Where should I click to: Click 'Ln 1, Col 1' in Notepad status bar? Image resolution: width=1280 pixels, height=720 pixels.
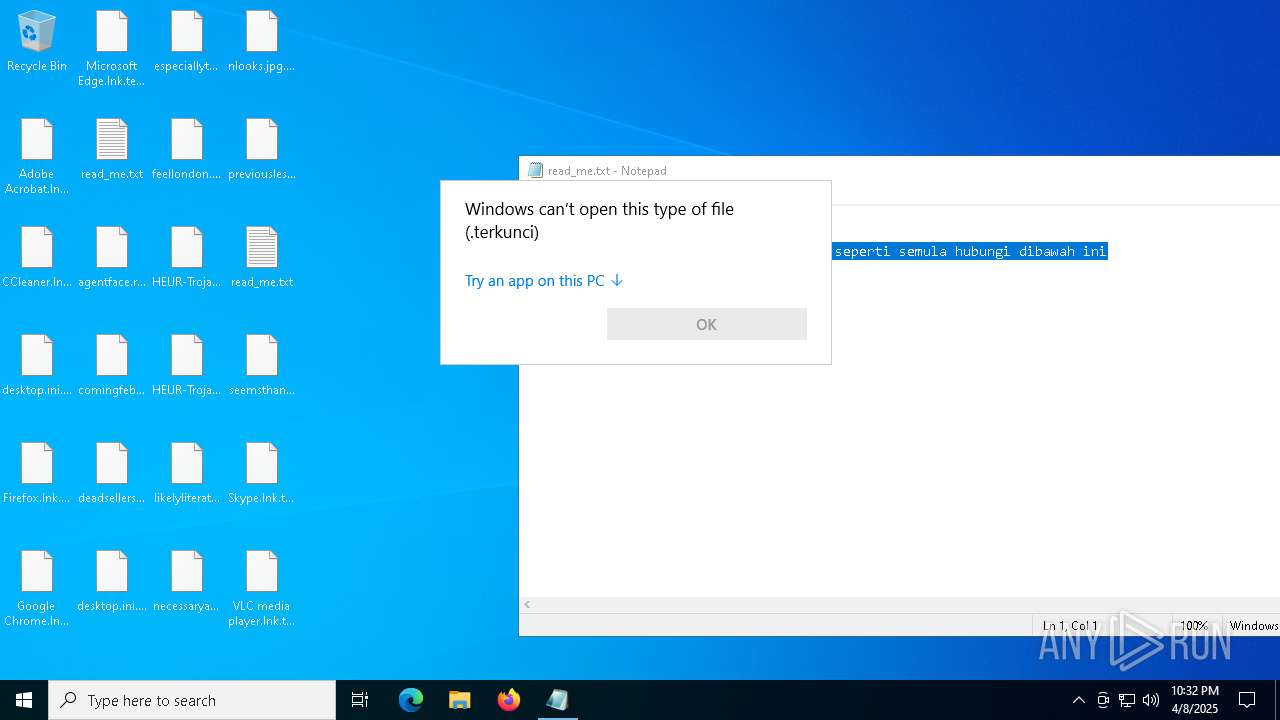(x=1070, y=626)
